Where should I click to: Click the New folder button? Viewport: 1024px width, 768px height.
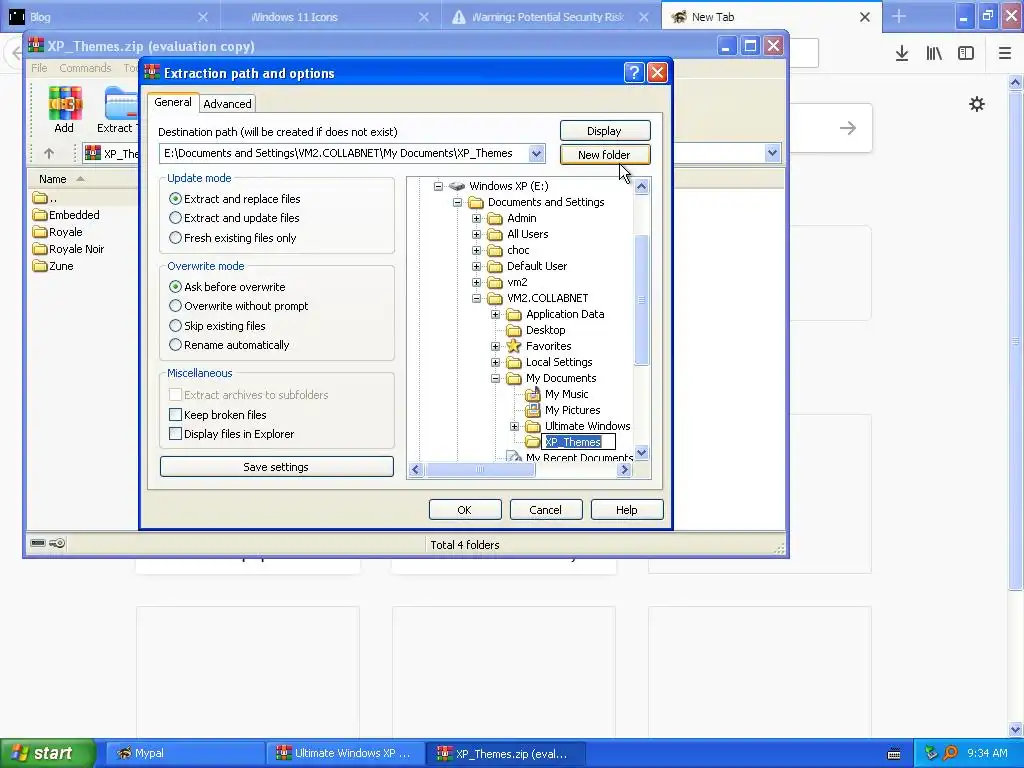tap(605, 155)
